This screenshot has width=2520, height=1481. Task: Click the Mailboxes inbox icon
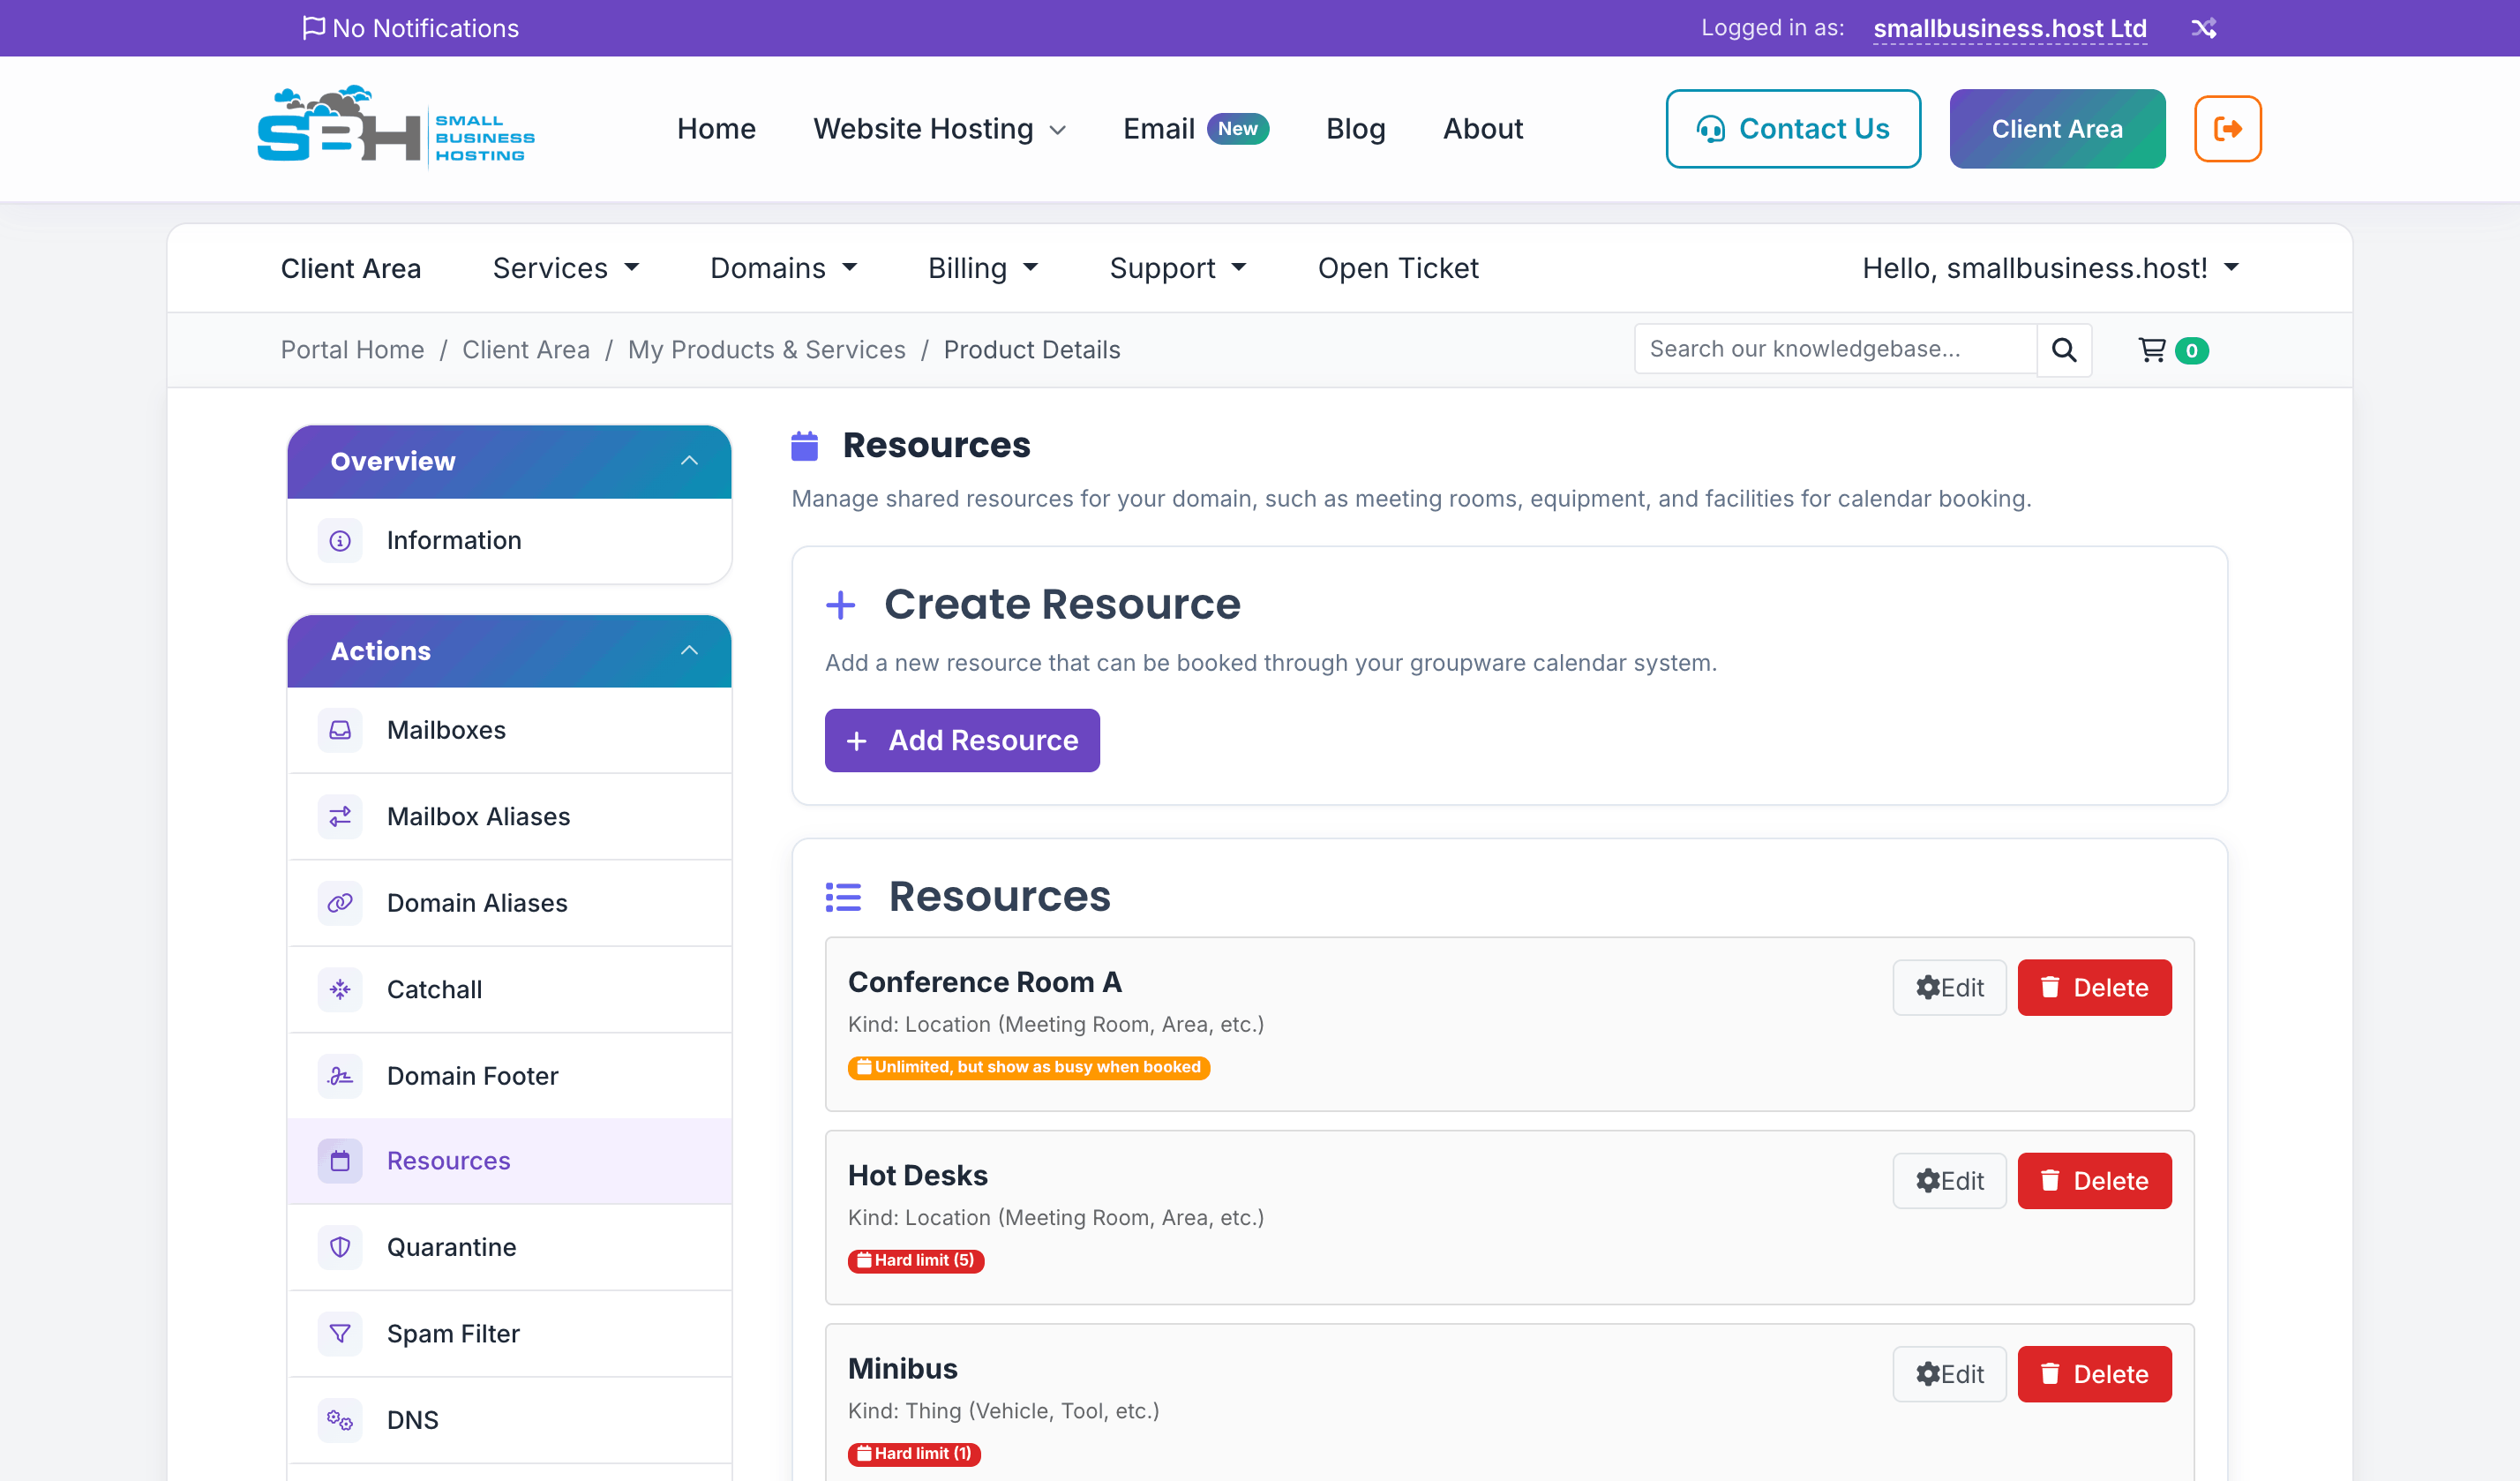[340, 730]
